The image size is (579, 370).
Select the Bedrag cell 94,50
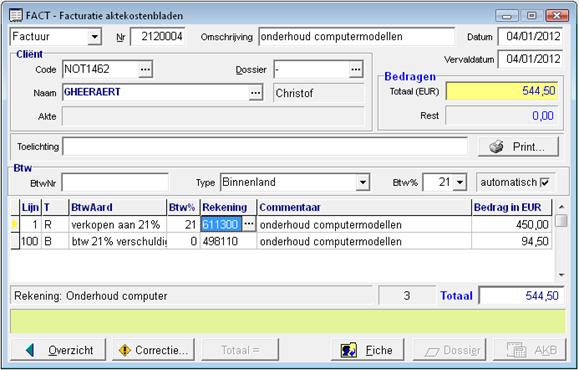(511, 241)
